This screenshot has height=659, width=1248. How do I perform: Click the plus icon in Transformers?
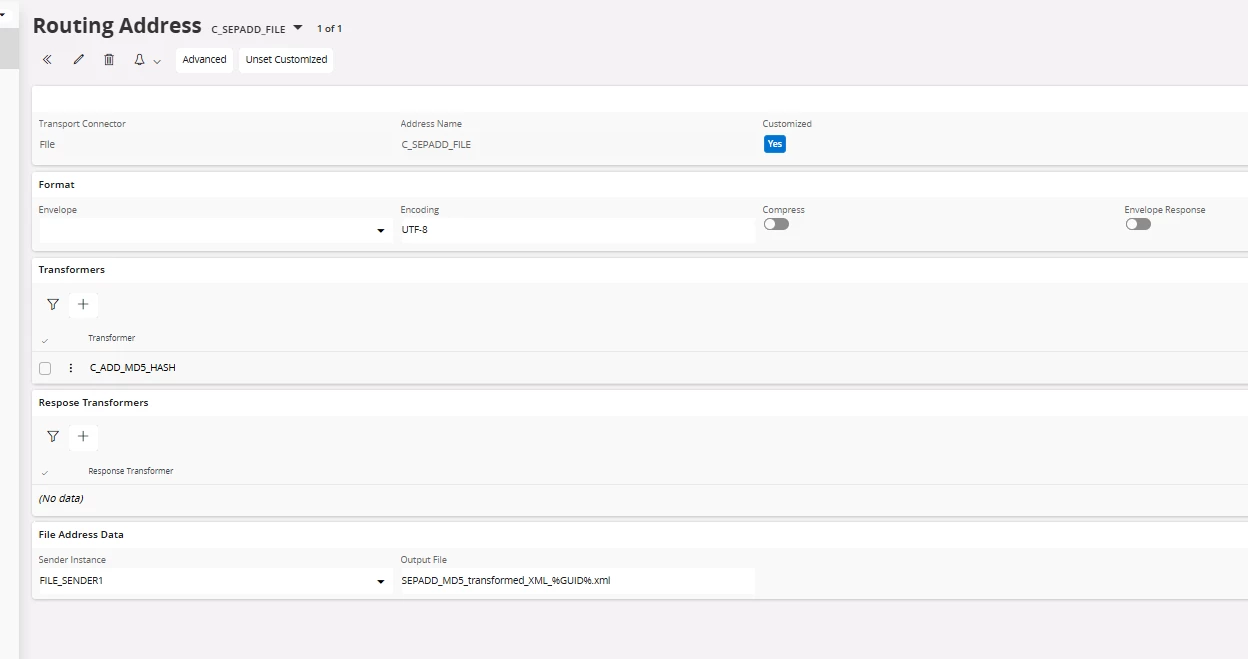pos(83,304)
